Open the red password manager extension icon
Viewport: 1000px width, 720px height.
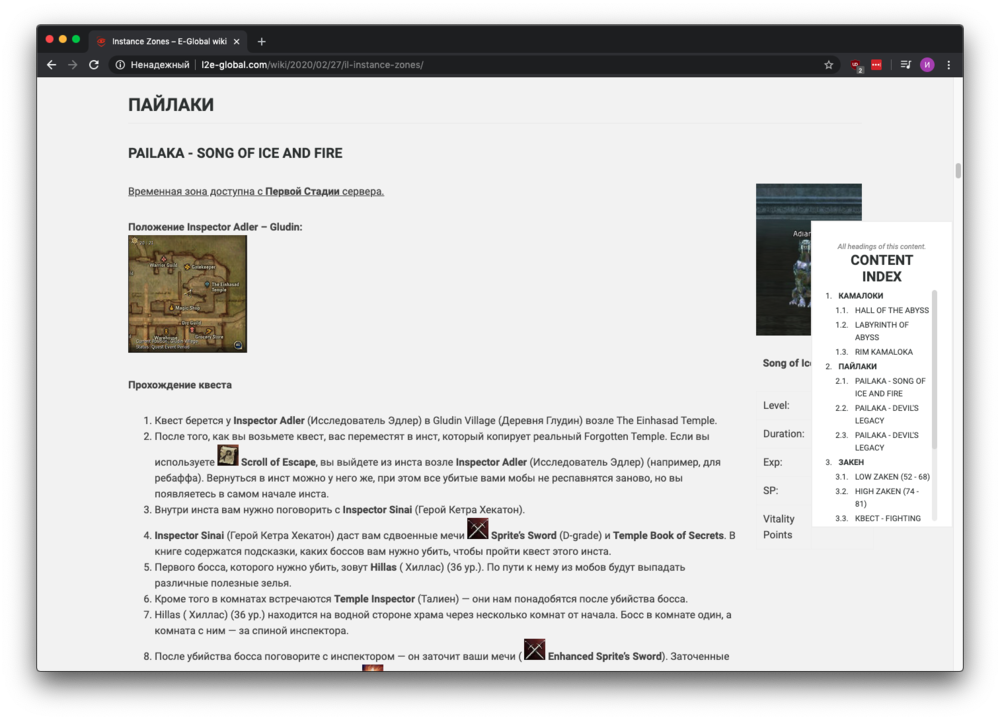point(877,65)
